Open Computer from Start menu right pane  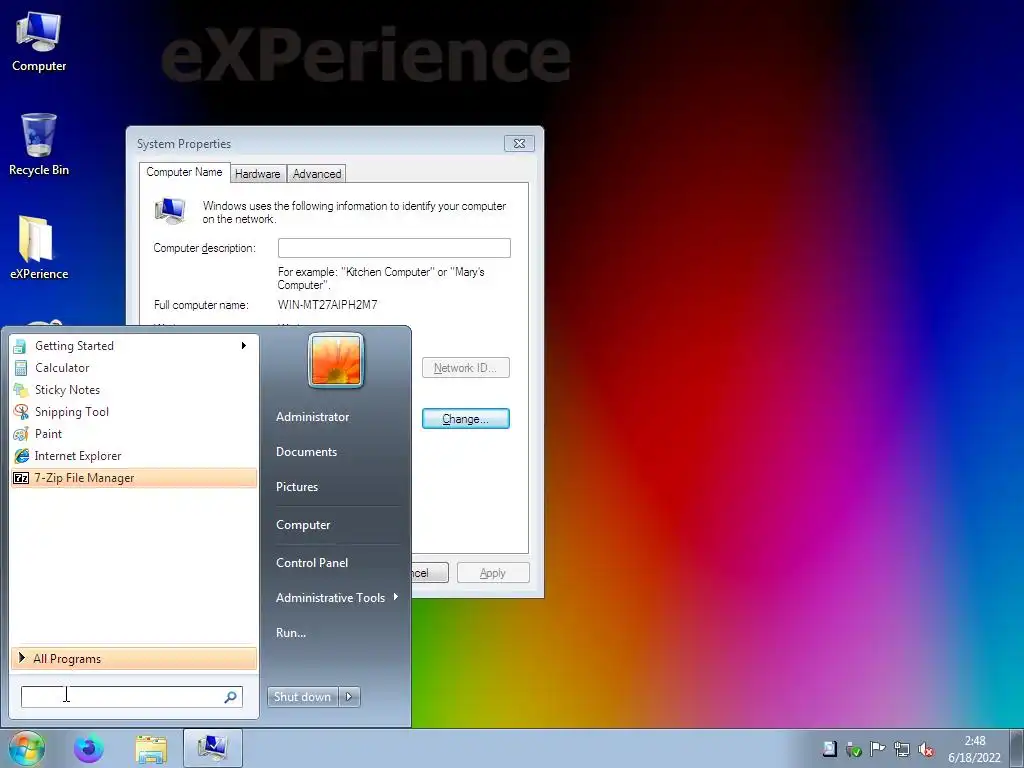coord(303,525)
